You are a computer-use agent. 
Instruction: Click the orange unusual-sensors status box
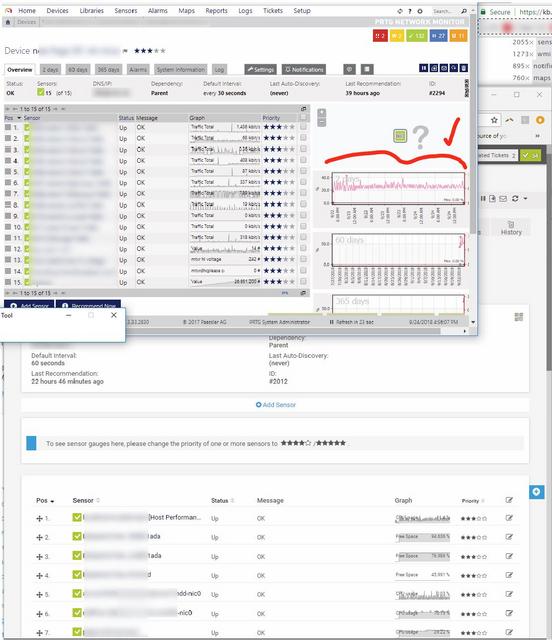pyautogui.click(x=459, y=36)
